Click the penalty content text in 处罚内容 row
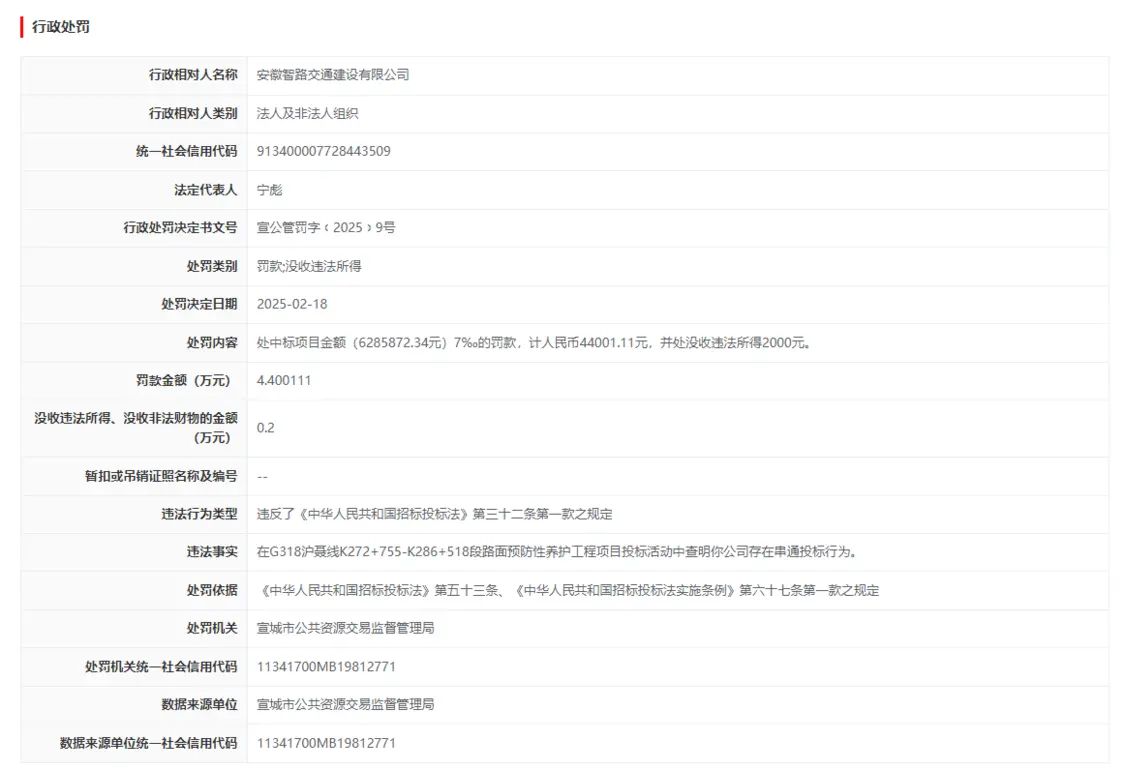Image resolution: width=1125 pixels, height=770 pixels. (533, 343)
